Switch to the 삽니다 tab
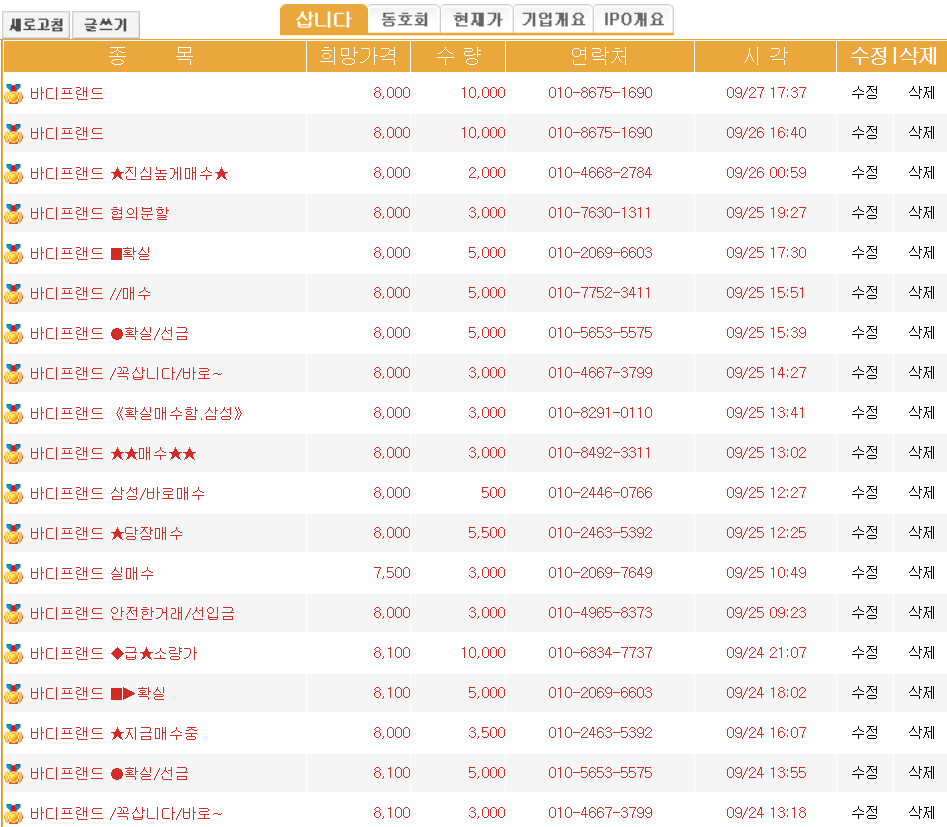Image resolution: width=947 pixels, height=827 pixels. point(324,19)
